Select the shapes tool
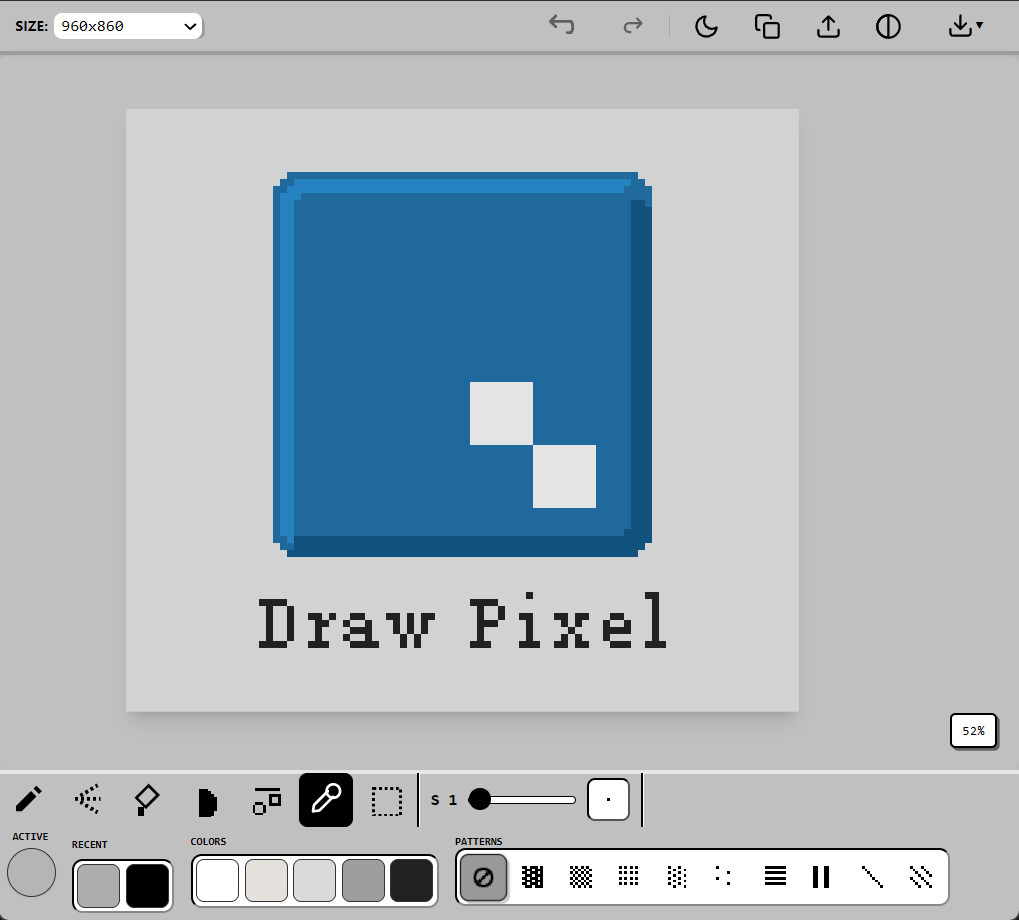 point(266,800)
